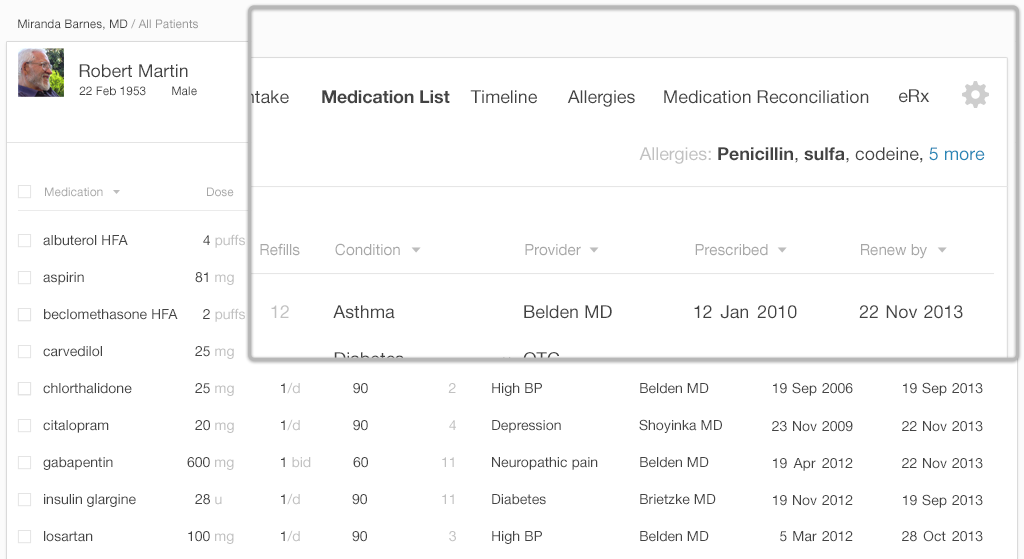
Task: Check the albuterol HFA checkbox
Action: (25, 241)
